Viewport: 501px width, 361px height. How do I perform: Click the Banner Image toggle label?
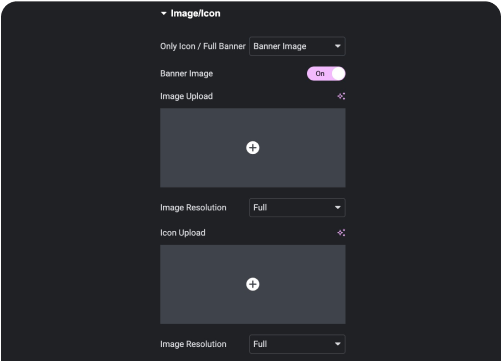(x=186, y=74)
